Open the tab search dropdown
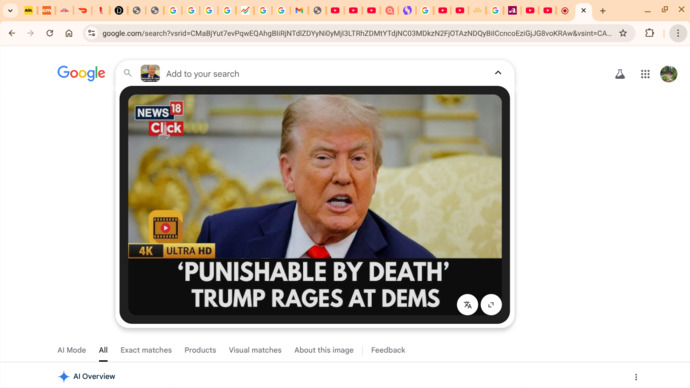The image size is (690, 388). 10,10
